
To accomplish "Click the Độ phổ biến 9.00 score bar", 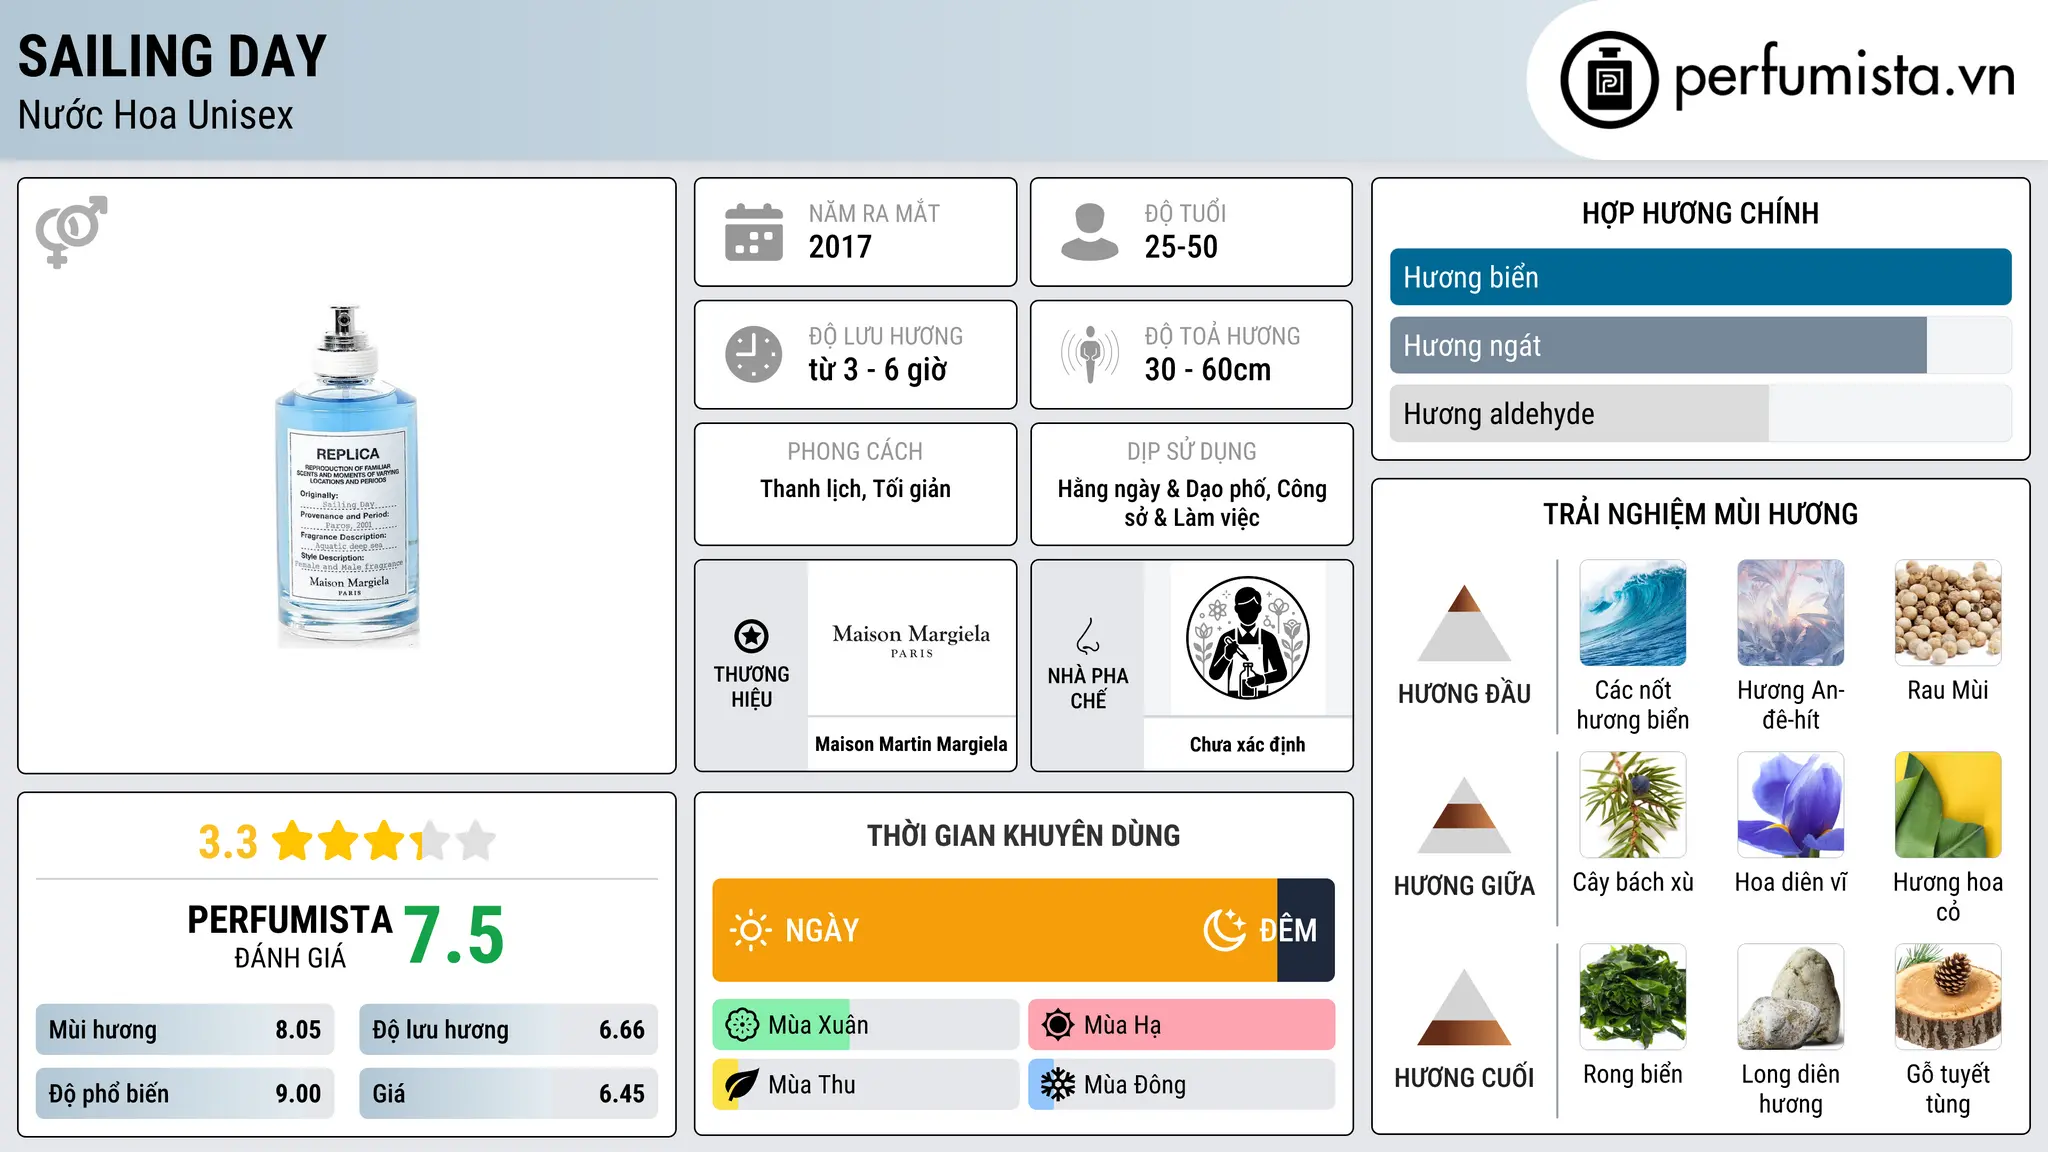I will click(x=185, y=1094).
